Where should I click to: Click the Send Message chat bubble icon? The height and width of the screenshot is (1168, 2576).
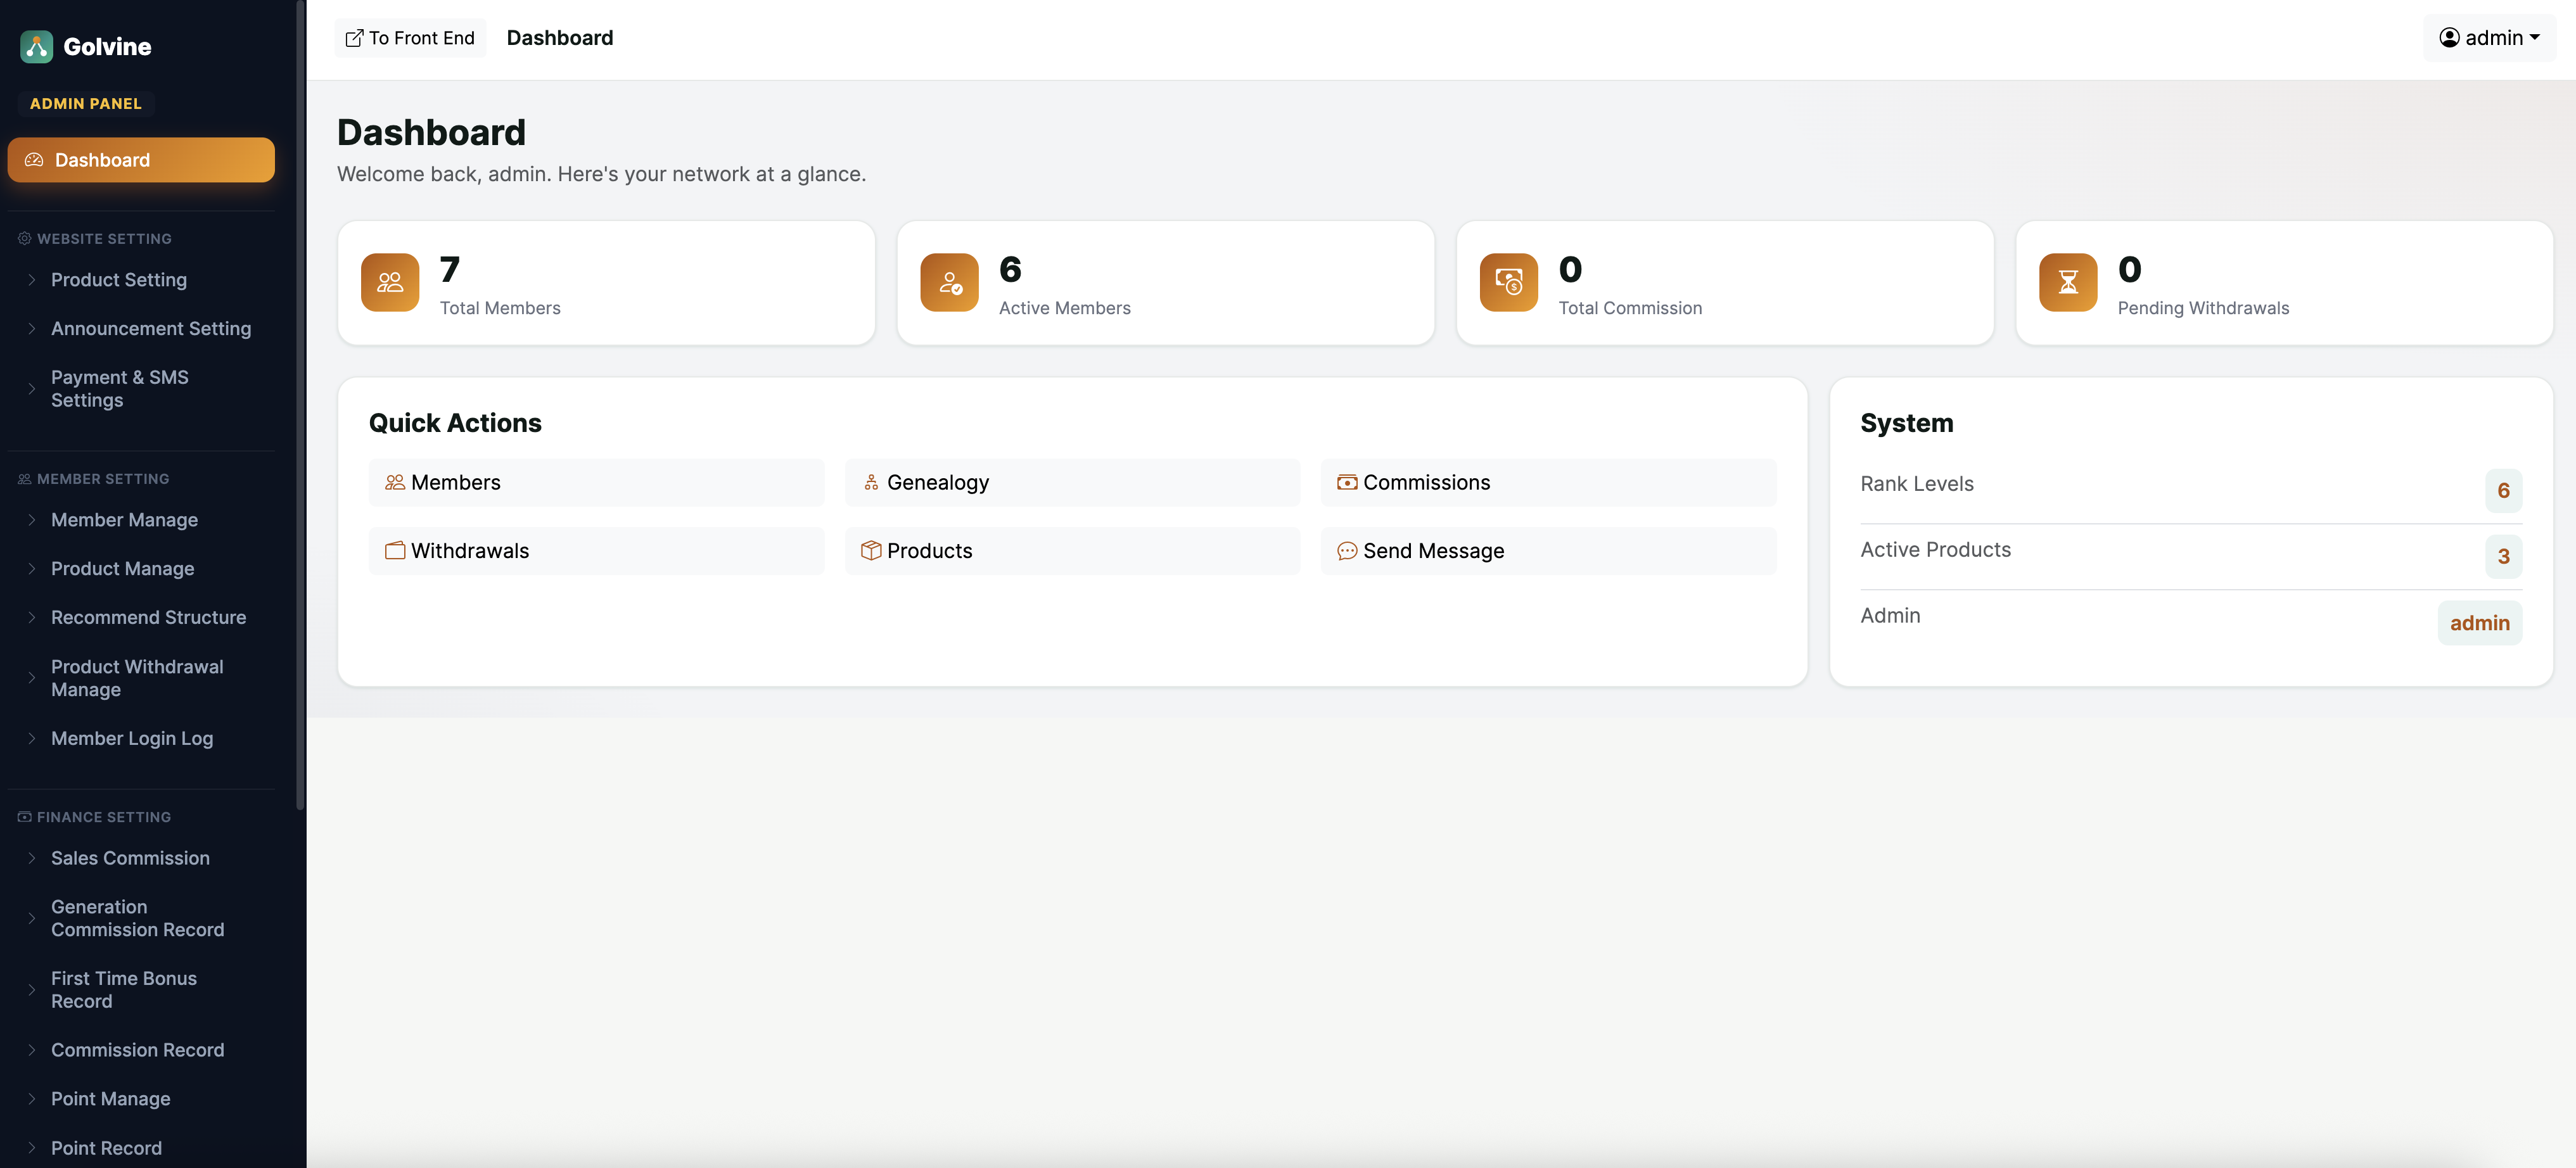click(x=1347, y=550)
